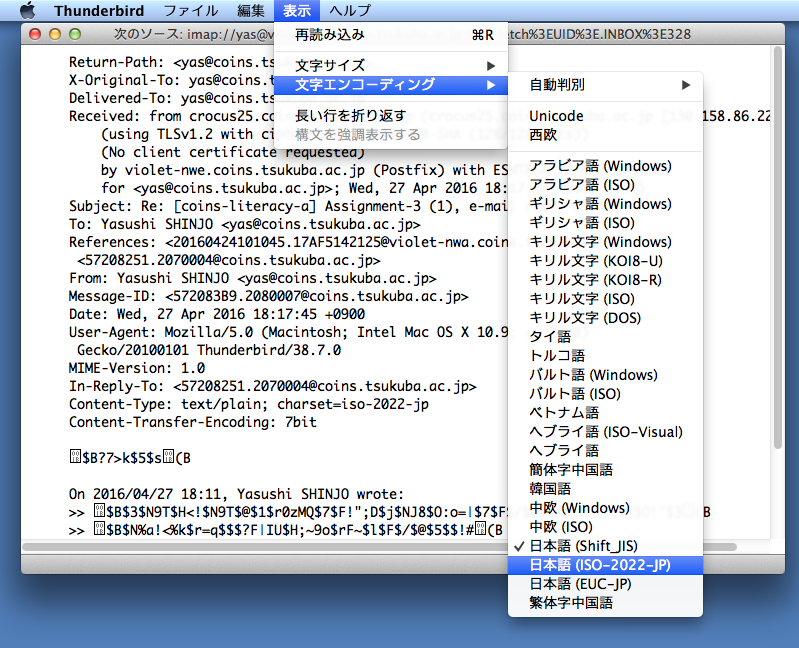Click the '(No client certificate requested)' line
This screenshot has height=648, width=799.
(233, 152)
